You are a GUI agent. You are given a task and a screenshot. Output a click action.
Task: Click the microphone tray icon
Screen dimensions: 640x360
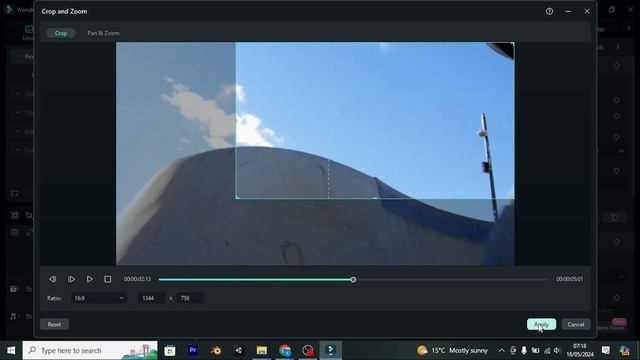tap(524, 350)
